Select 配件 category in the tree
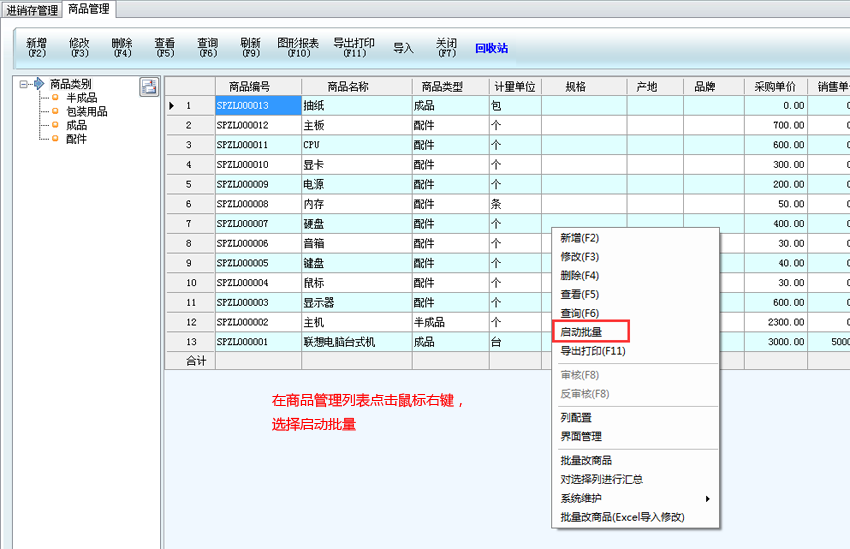Viewport: 850px width, 549px height. click(x=76, y=140)
